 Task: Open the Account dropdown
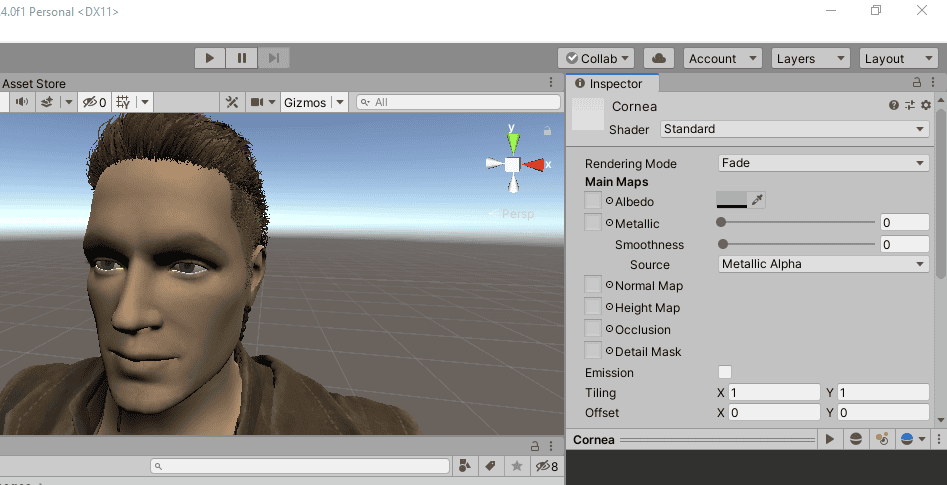(x=722, y=58)
